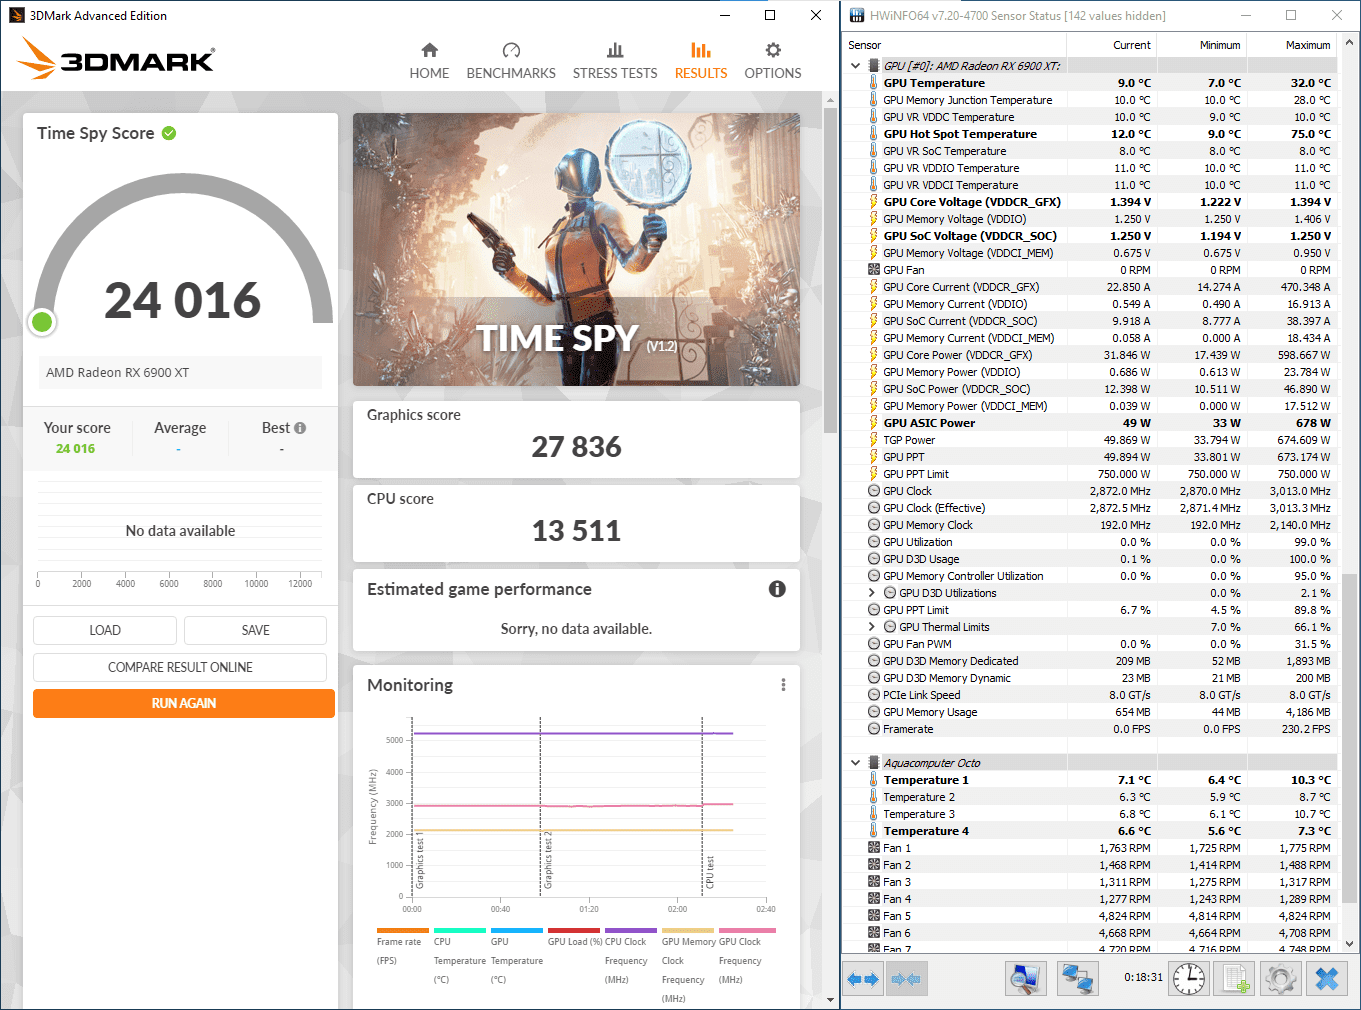Click the GPU Memory Clock legend swatch
Image resolution: width=1361 pixels, height=1010 pixels.
point(688,930)
